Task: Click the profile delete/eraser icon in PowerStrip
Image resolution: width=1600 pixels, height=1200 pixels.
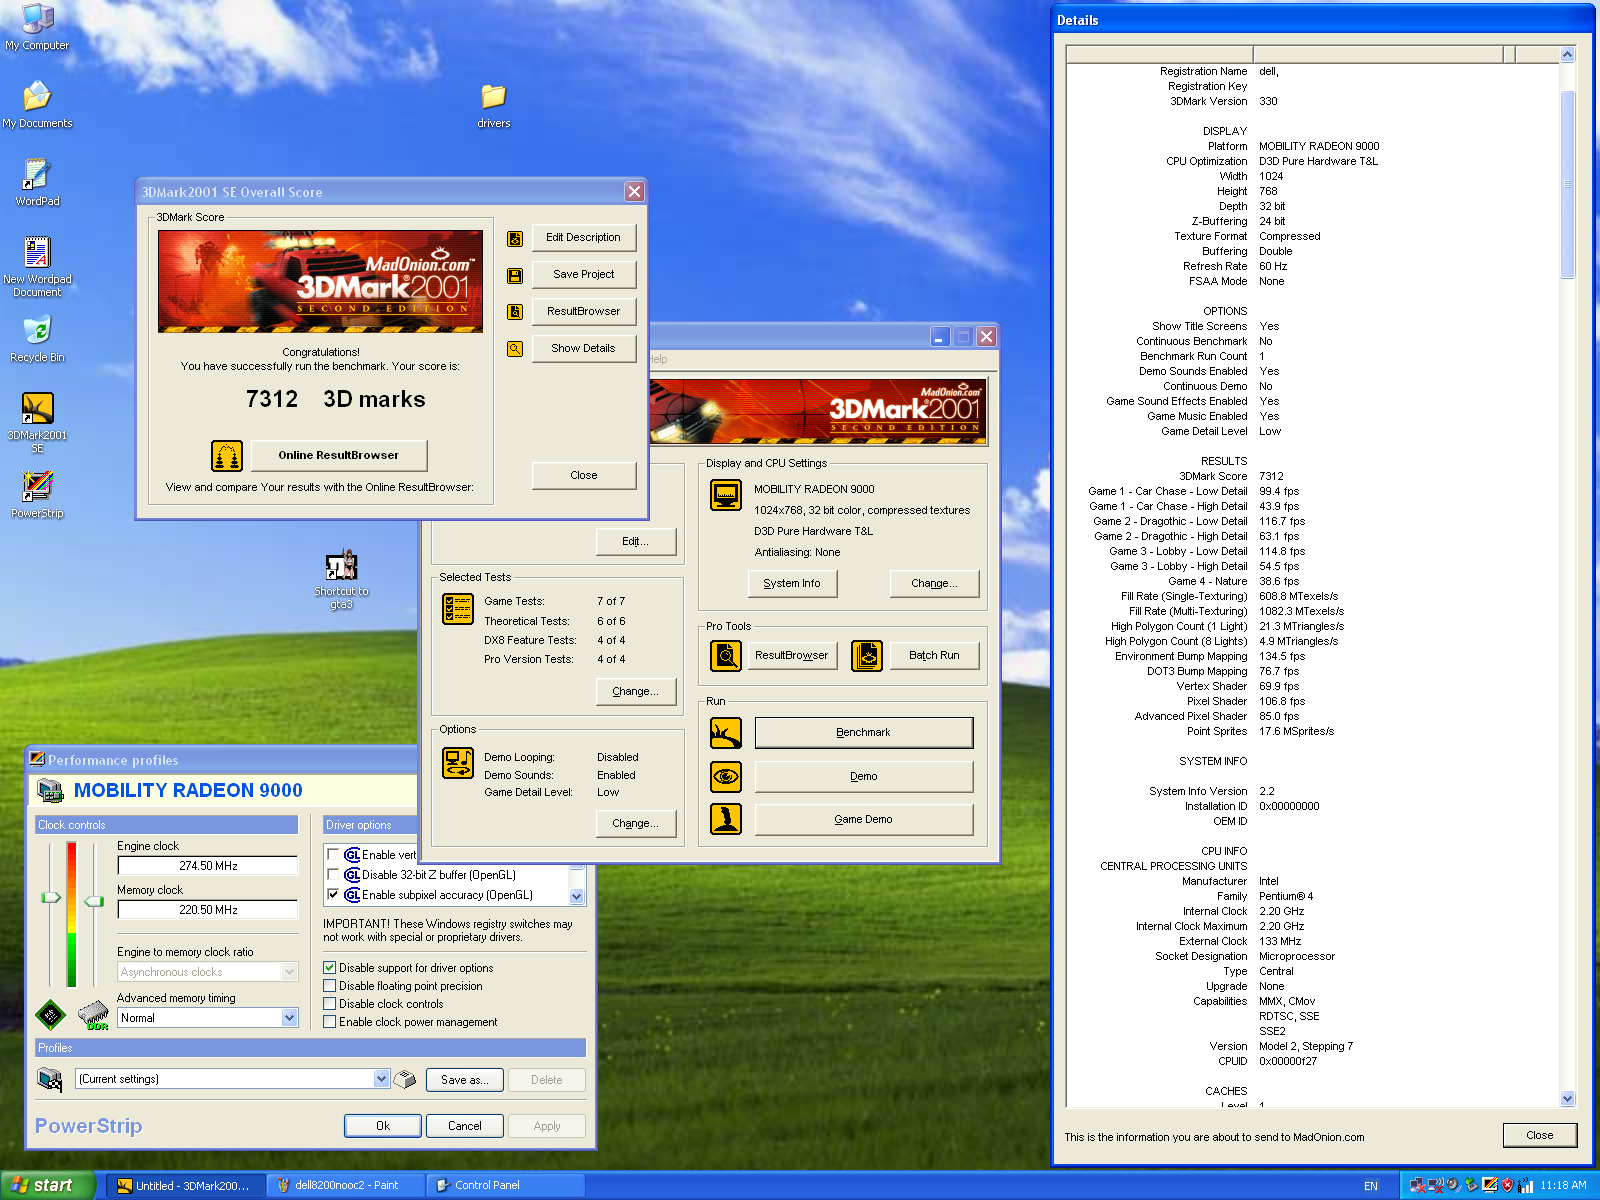Action: pos(405,1079)
